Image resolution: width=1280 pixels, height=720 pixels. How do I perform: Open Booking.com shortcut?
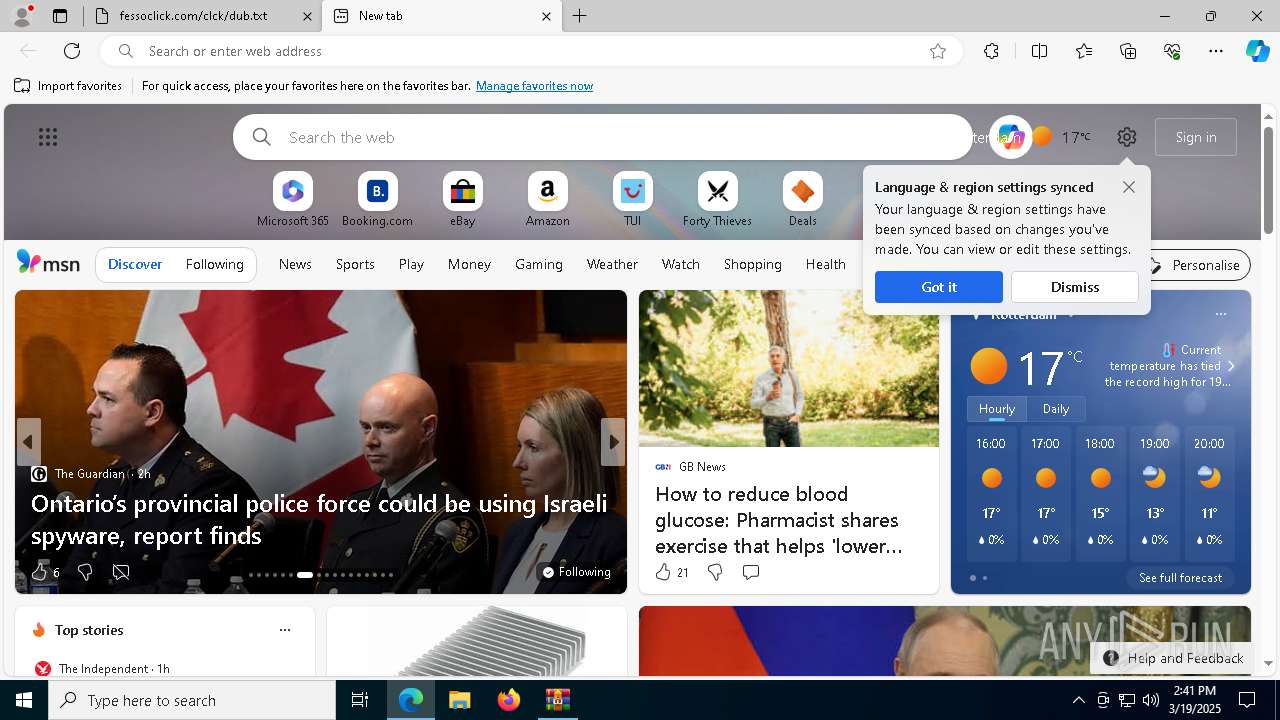tap(377, 200)
